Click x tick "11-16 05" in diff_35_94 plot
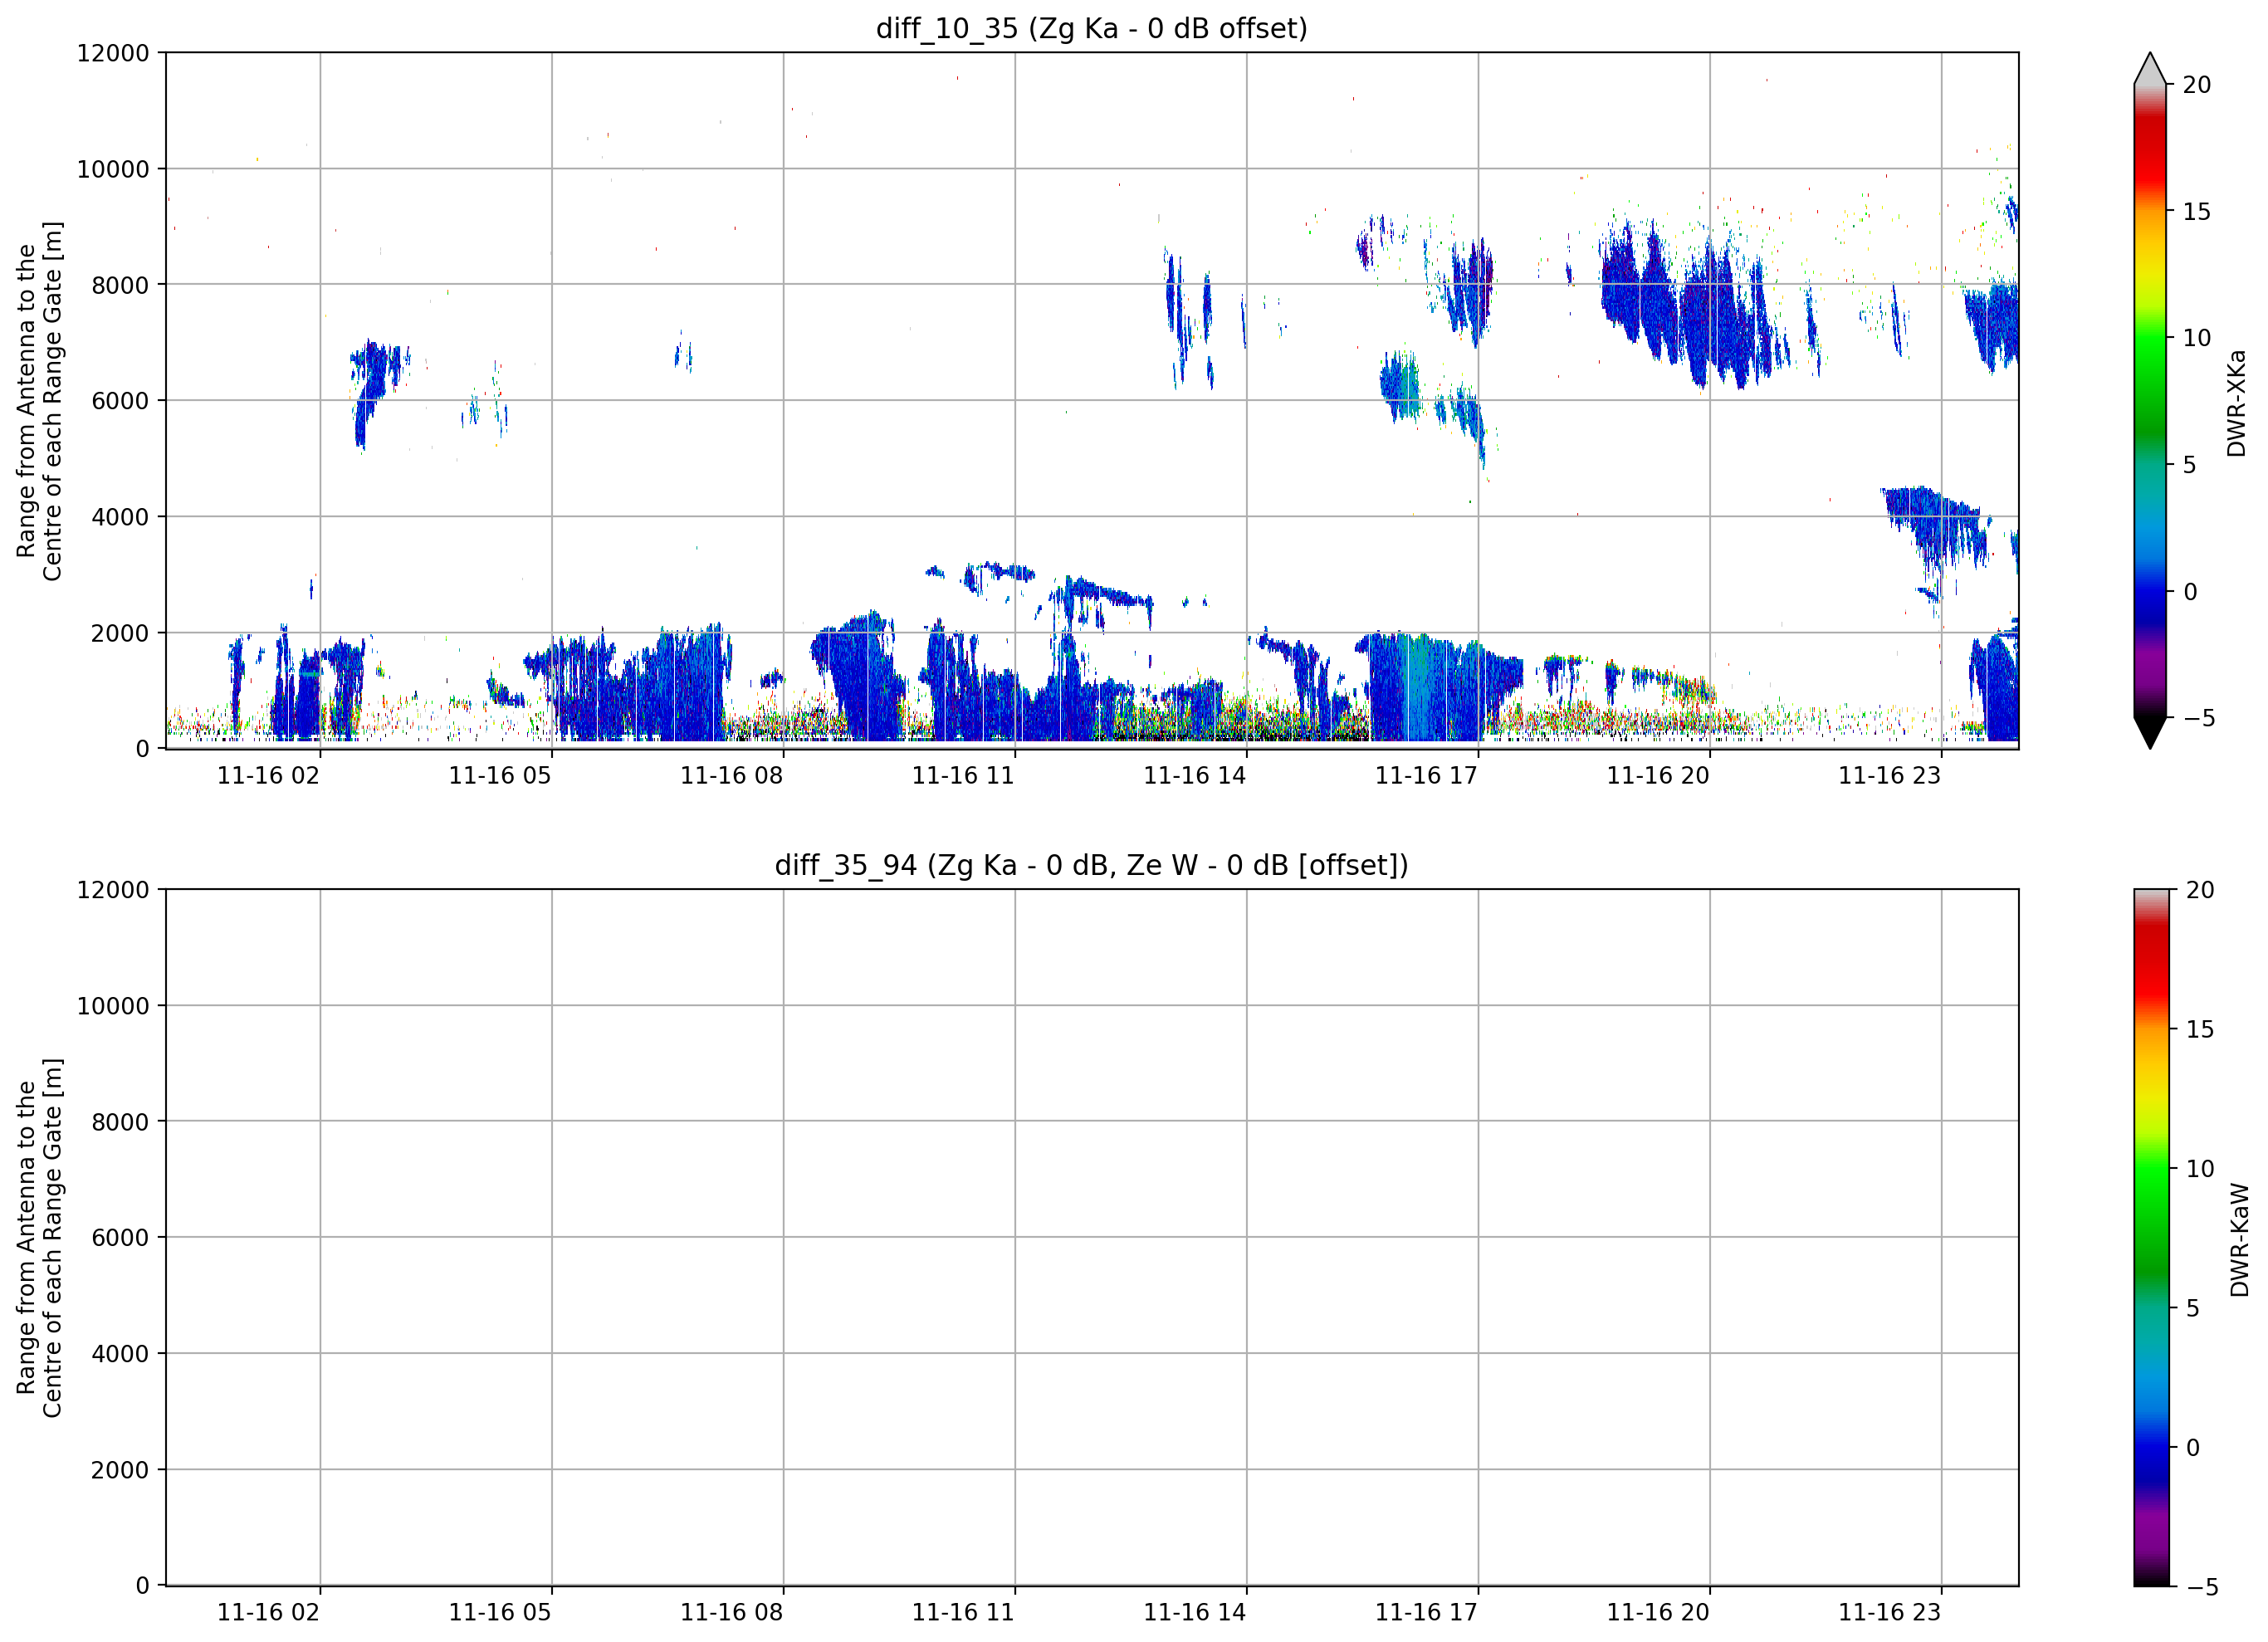Viewport: 2268px width, 1642px height. (500, 1613)
